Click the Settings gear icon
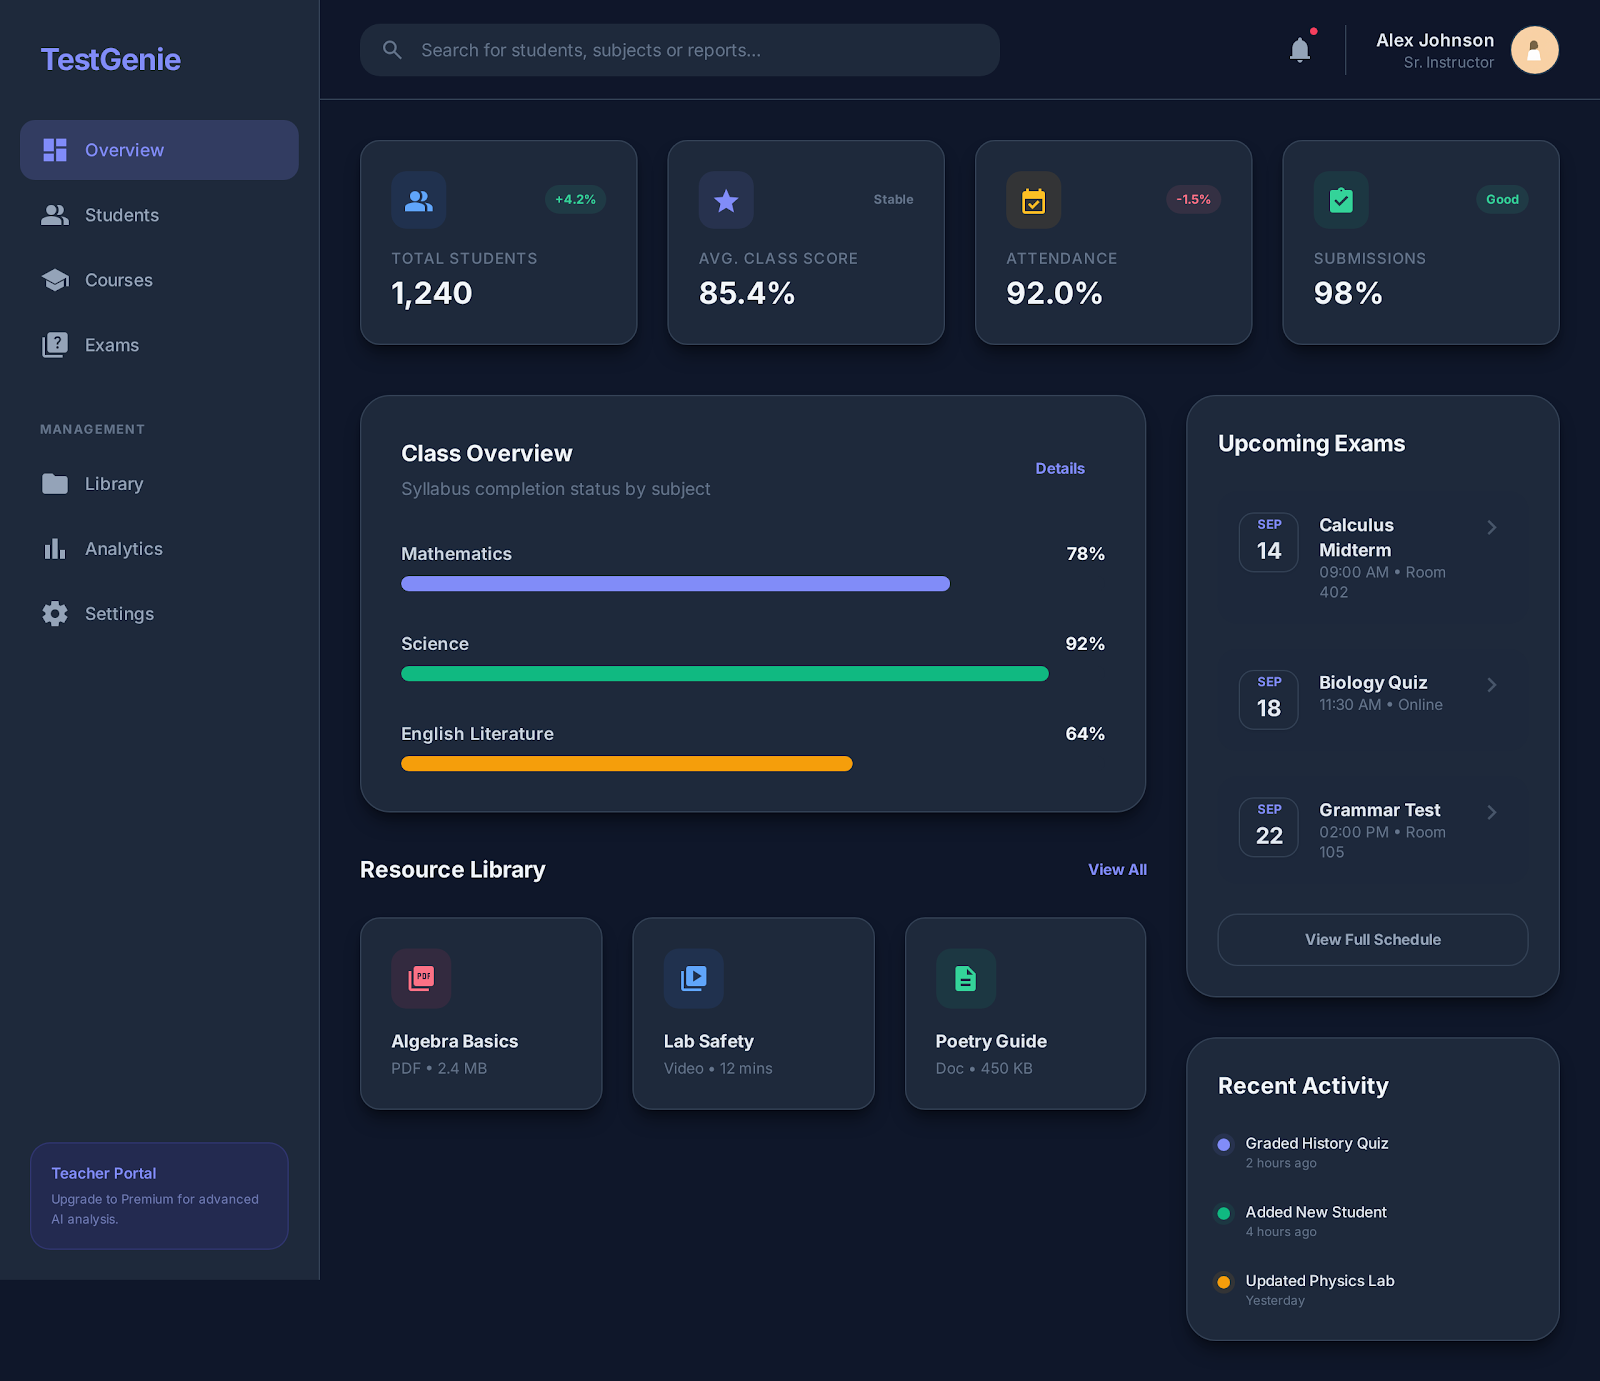The width and height of the screenshot is (1600, 1381). coord(56,613)
